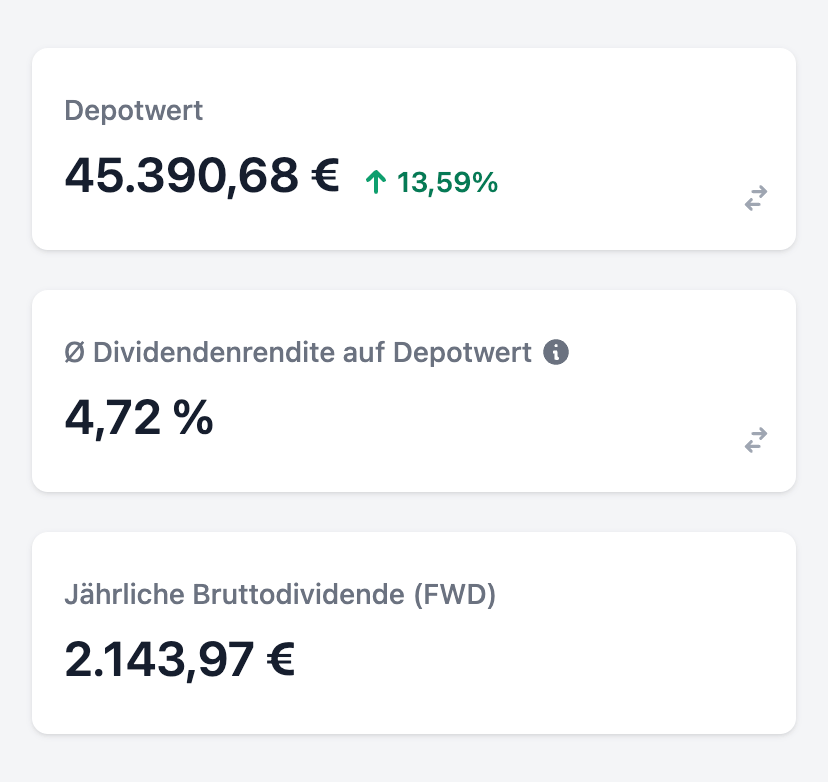Click the 4,72 % yield value
Screen dimensions: 828x782
[x=139, y=417]
